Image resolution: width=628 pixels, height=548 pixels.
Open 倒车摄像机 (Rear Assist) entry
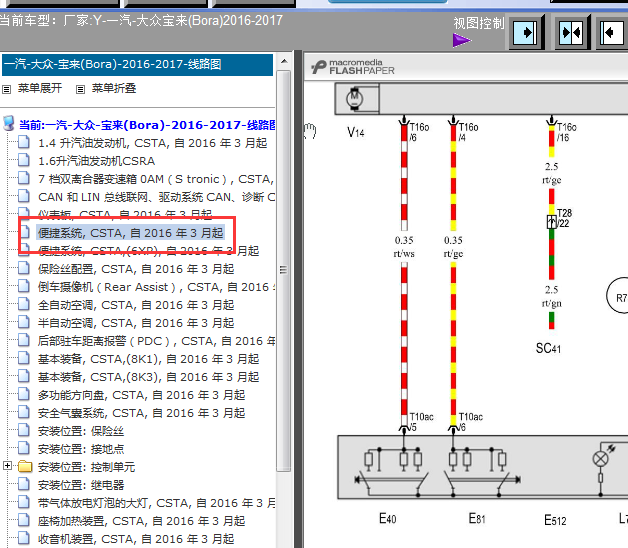coord(156,287)
